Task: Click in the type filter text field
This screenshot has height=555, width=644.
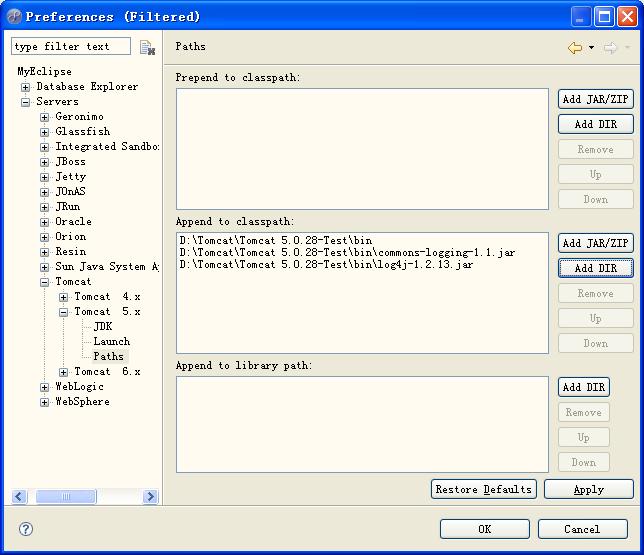Action: tap(70, 47)
